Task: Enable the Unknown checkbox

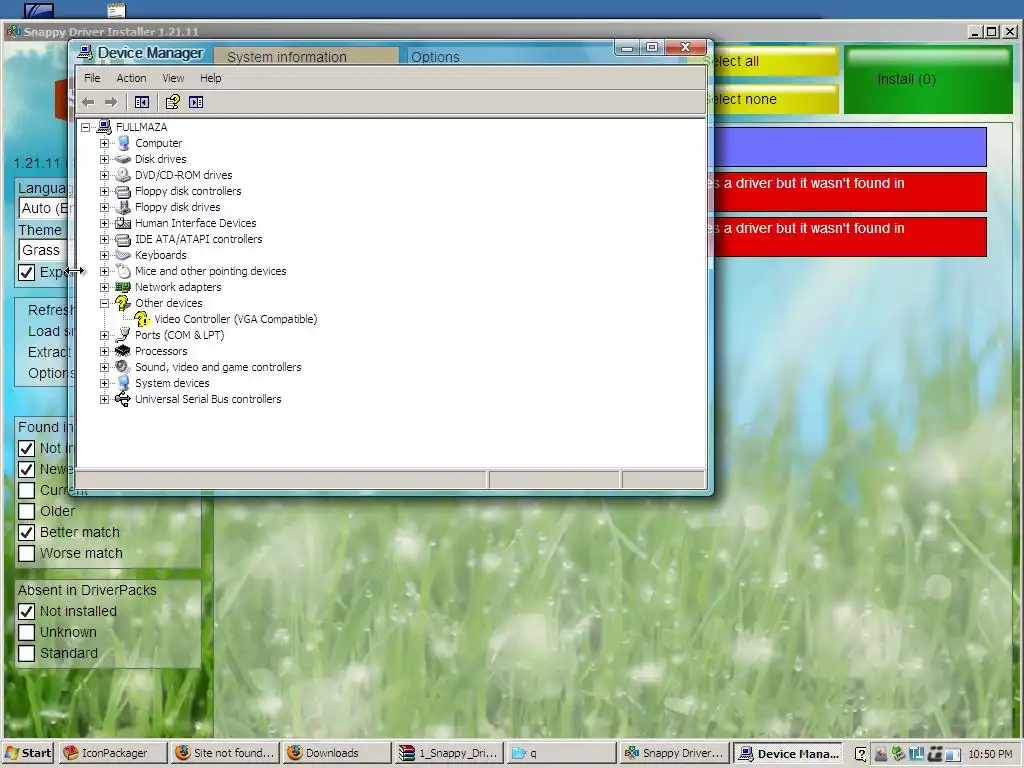Action: point(26,632)
